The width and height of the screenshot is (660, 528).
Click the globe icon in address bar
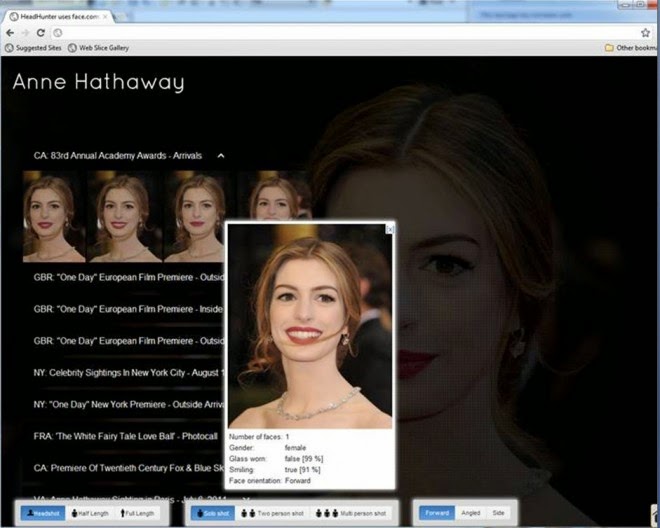click(x=58, y=33)
